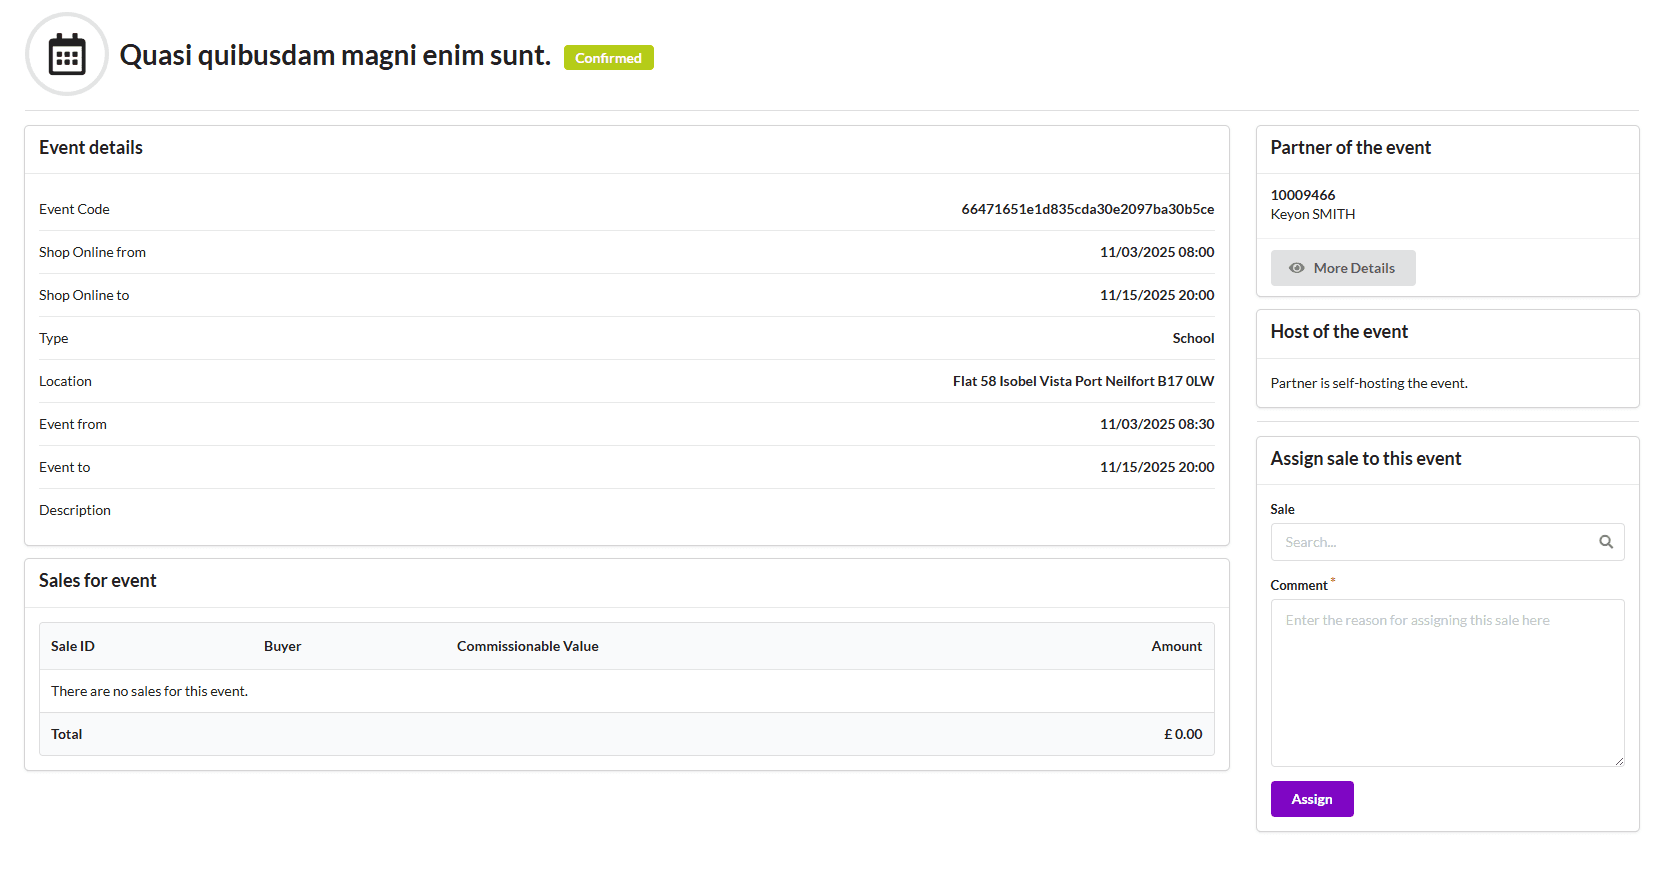The width and height of the screenshot is (1659, 887).
Task: Click the Confirmed status badge
Action: point(608,58)
